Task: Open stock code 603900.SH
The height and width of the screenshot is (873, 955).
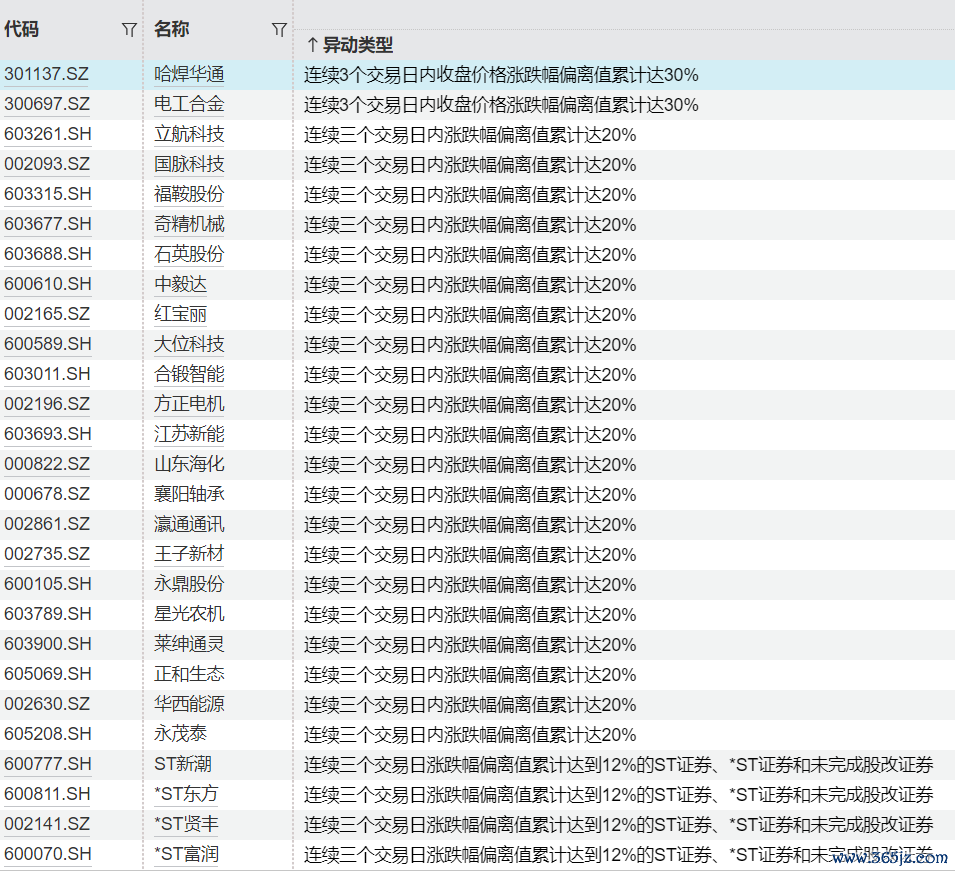Action: coord(47,644)
